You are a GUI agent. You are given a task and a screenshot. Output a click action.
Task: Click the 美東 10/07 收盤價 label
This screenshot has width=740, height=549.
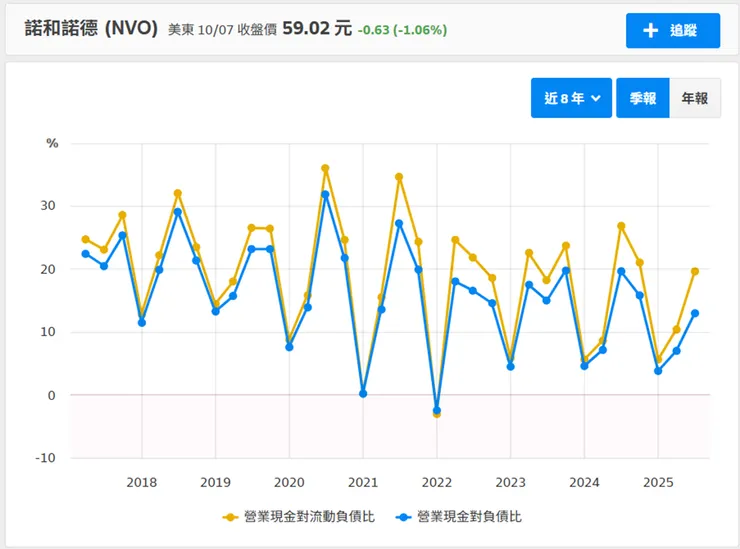tap(222, 30)
